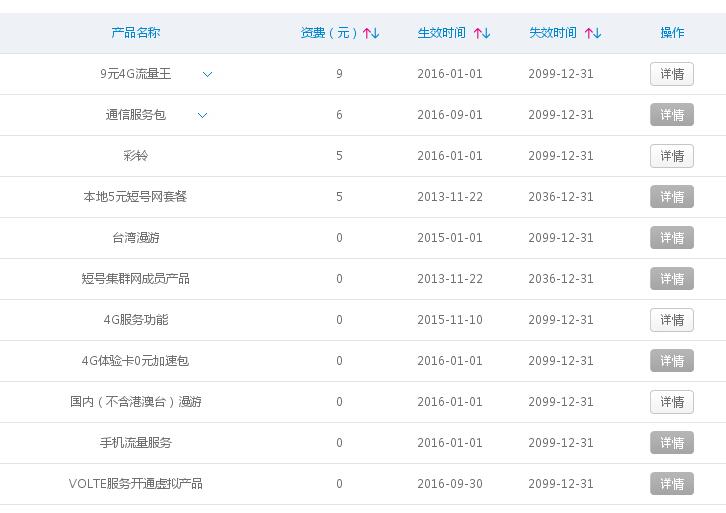The width and height of the screenshot is (726, 513).
Task: Open 详情 for 通信服务包
Action: [x=671, y=115]
